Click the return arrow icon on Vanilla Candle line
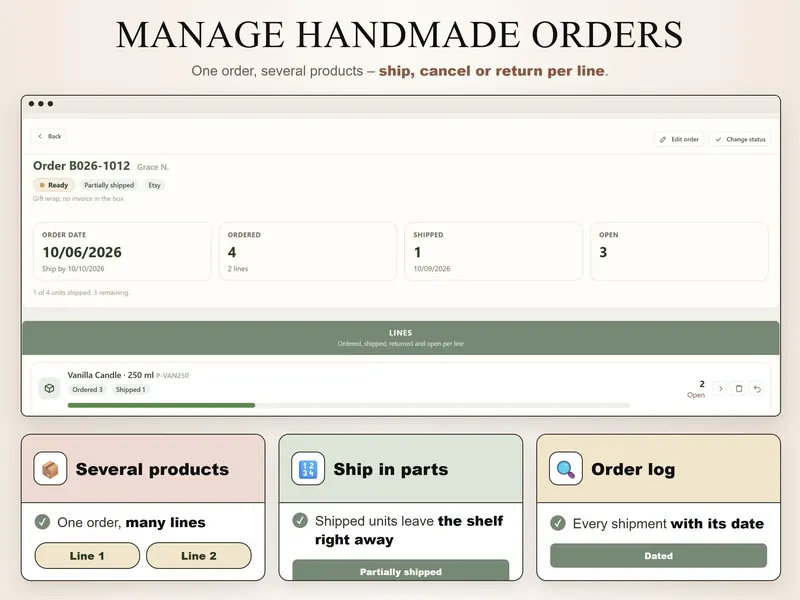This screenshot has width=800, height=600. tap(757, 389)
